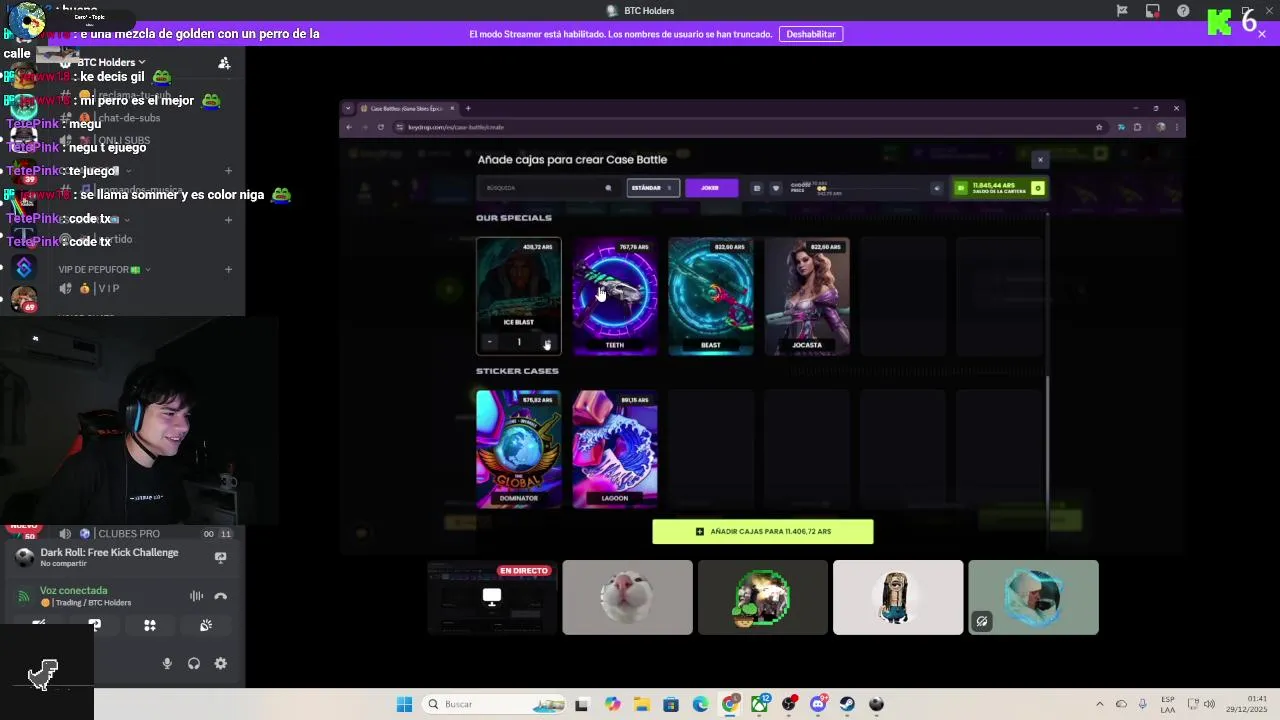
Task: Open the taskbar volume speaker icon
Action: (x=1209, y=704)
